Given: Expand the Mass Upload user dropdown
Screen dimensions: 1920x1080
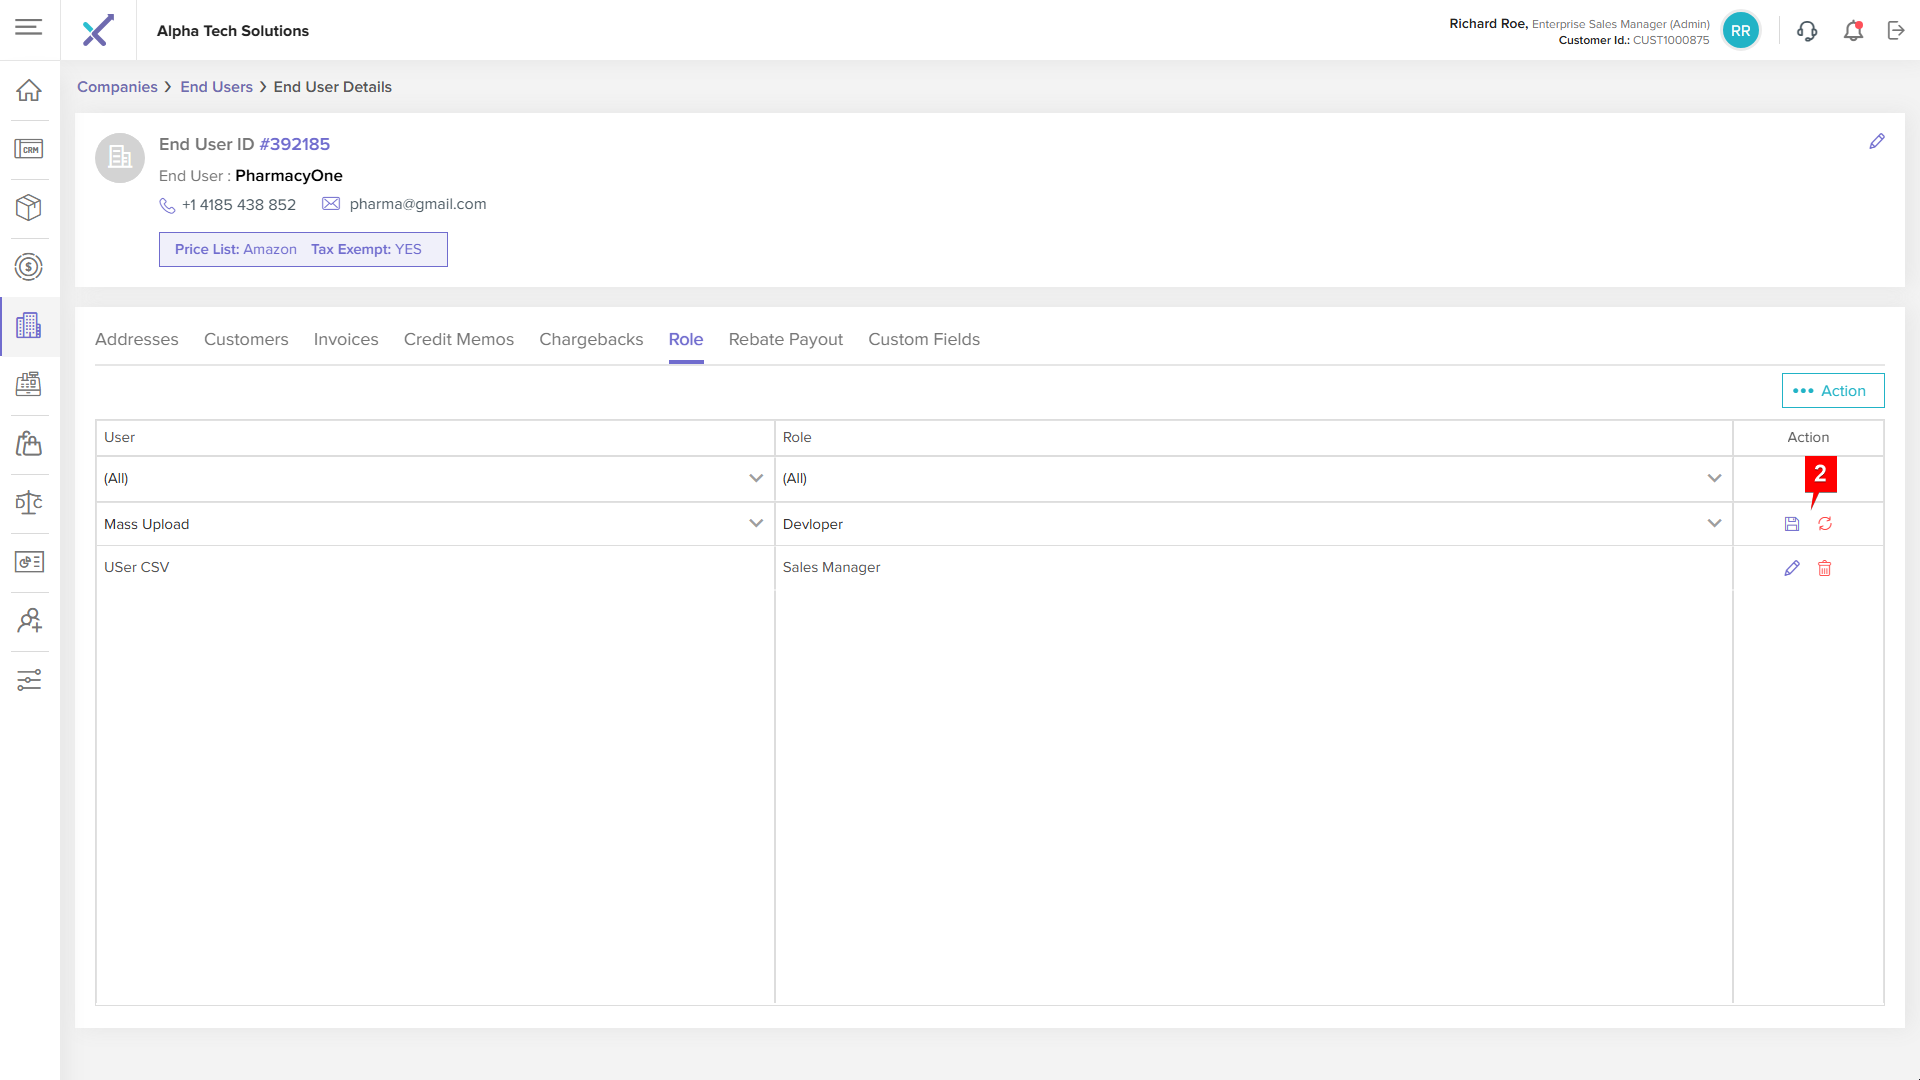Looking at the screenshot, I should coord(755,524).
